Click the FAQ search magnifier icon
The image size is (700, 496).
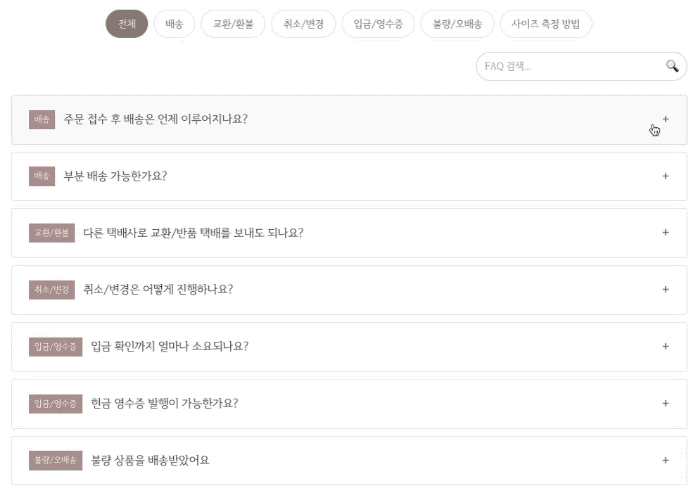click(x=672, y=66)
